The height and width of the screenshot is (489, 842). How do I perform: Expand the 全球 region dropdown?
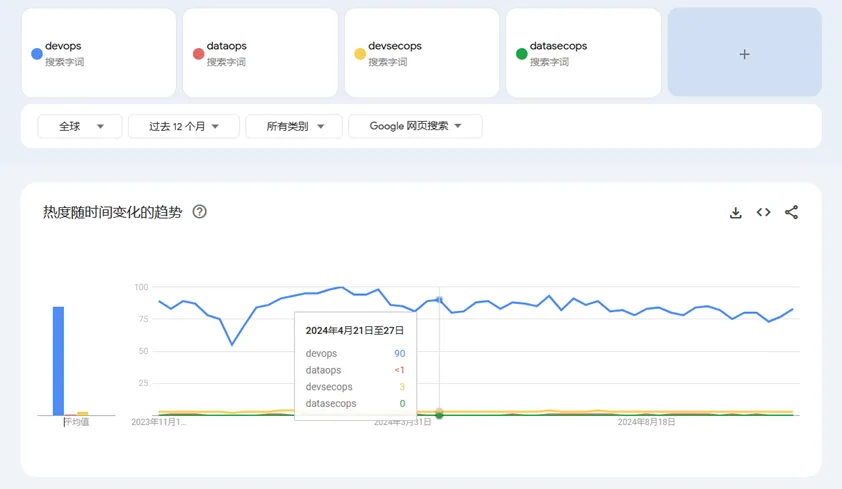[80, 126]
